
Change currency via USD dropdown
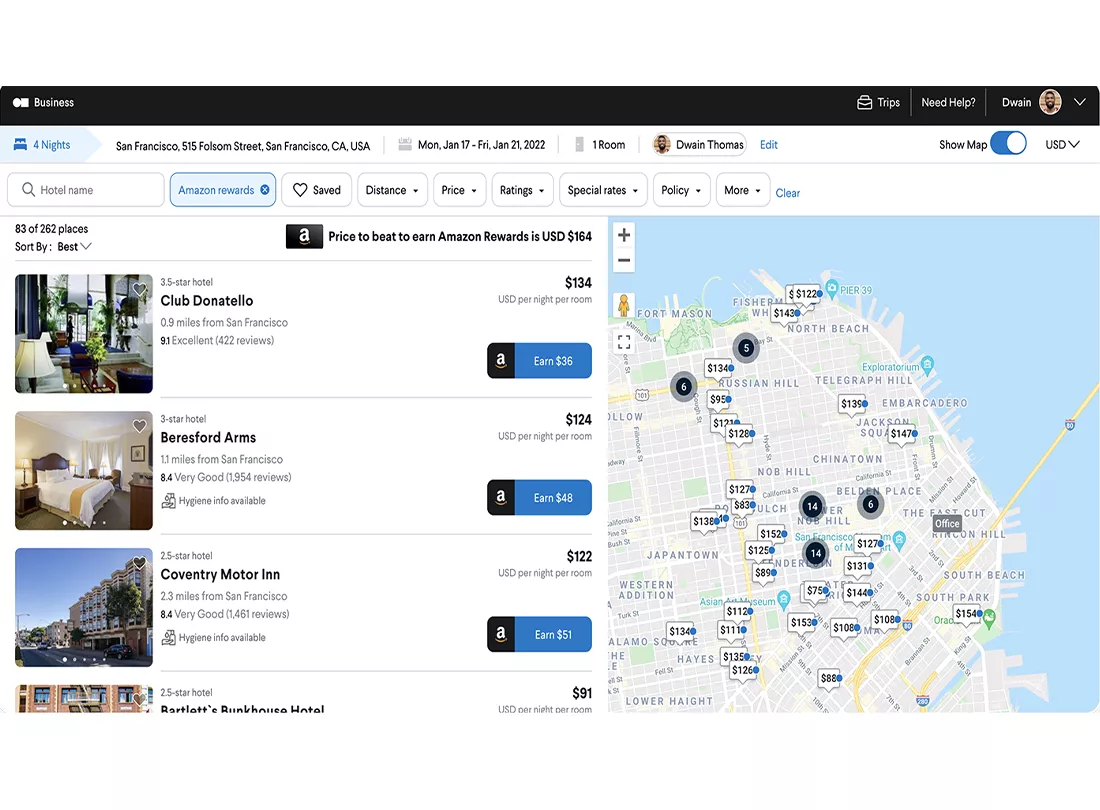(1062, 144)
